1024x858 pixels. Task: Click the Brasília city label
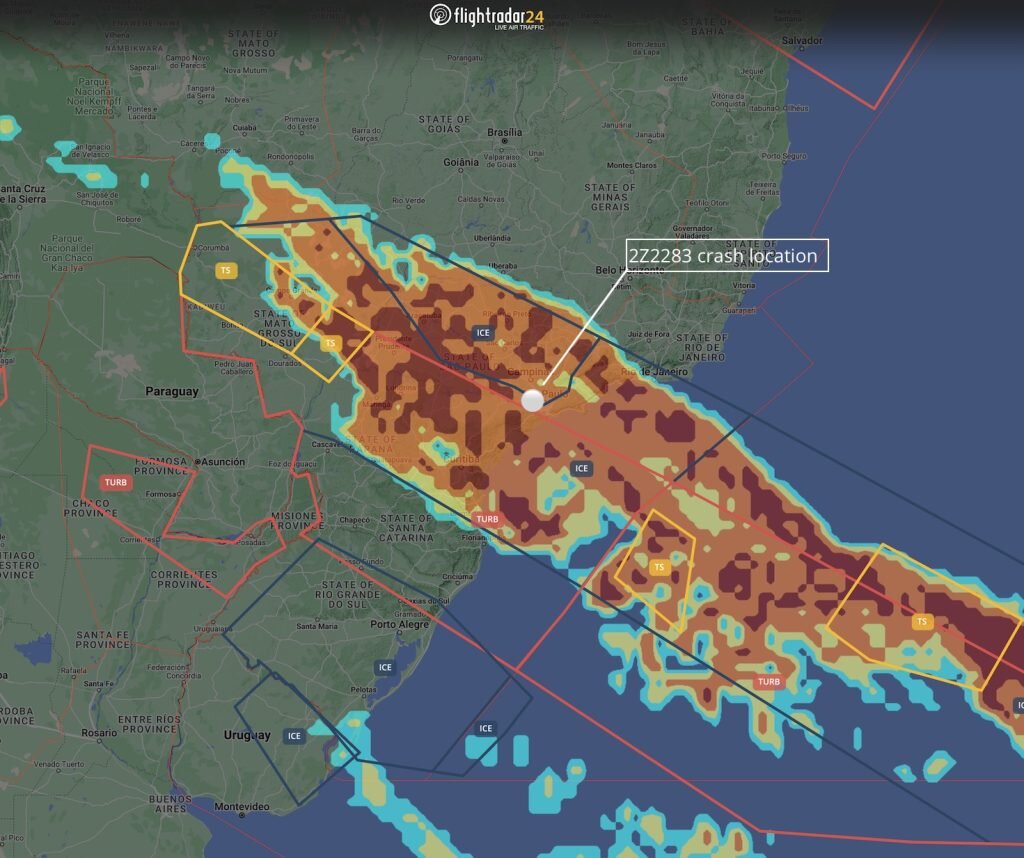coord(504,132)
